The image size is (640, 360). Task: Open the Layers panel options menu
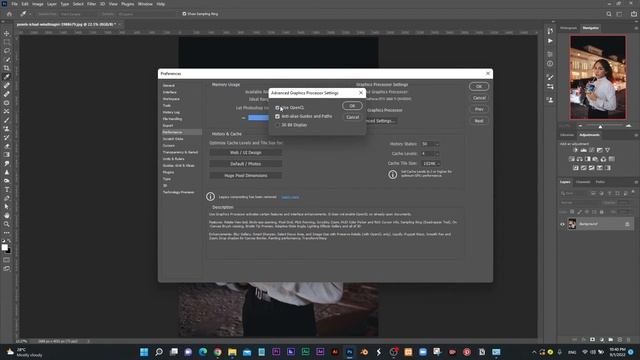(636, 182)
